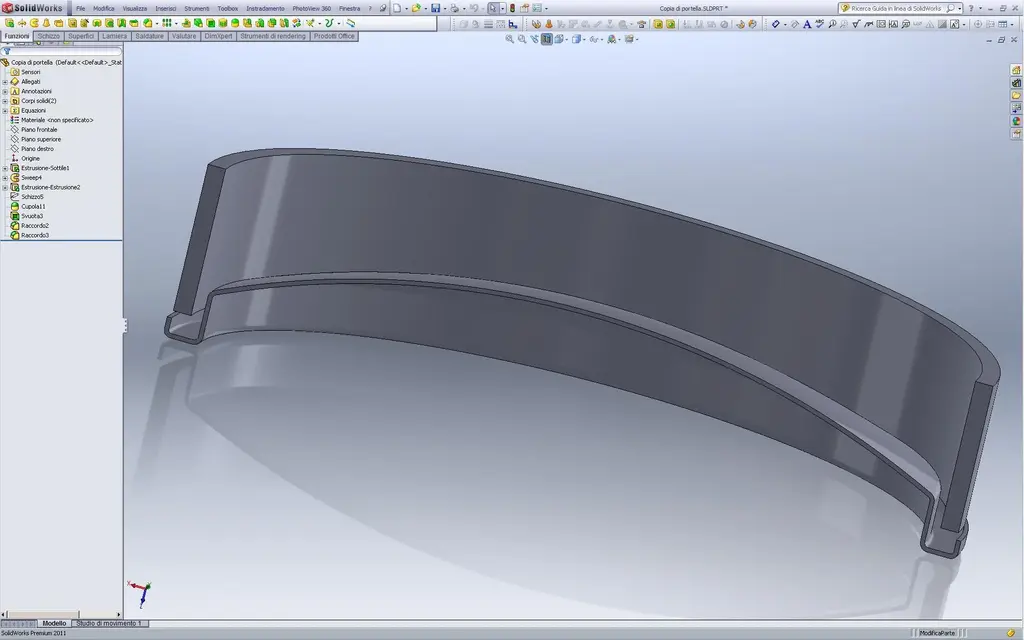Select the Cupola11 feature
The image size is (1024, 640).
33,206
